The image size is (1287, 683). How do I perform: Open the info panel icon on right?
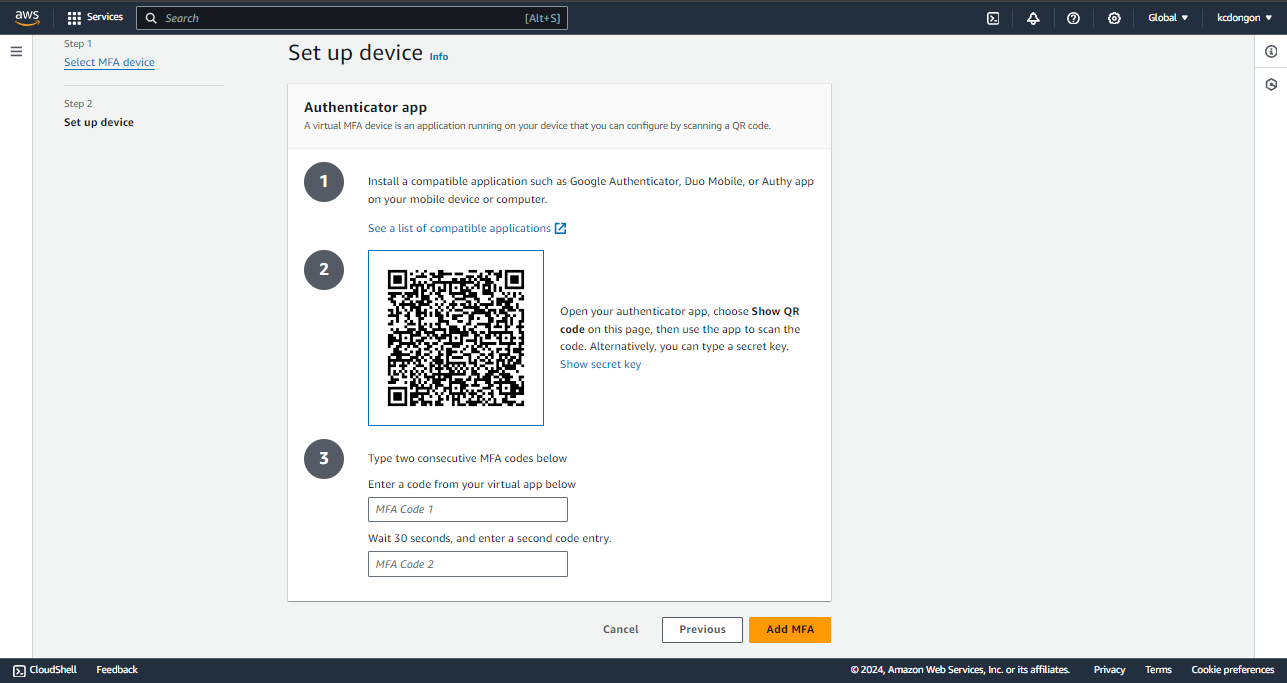pos(1271,52)
